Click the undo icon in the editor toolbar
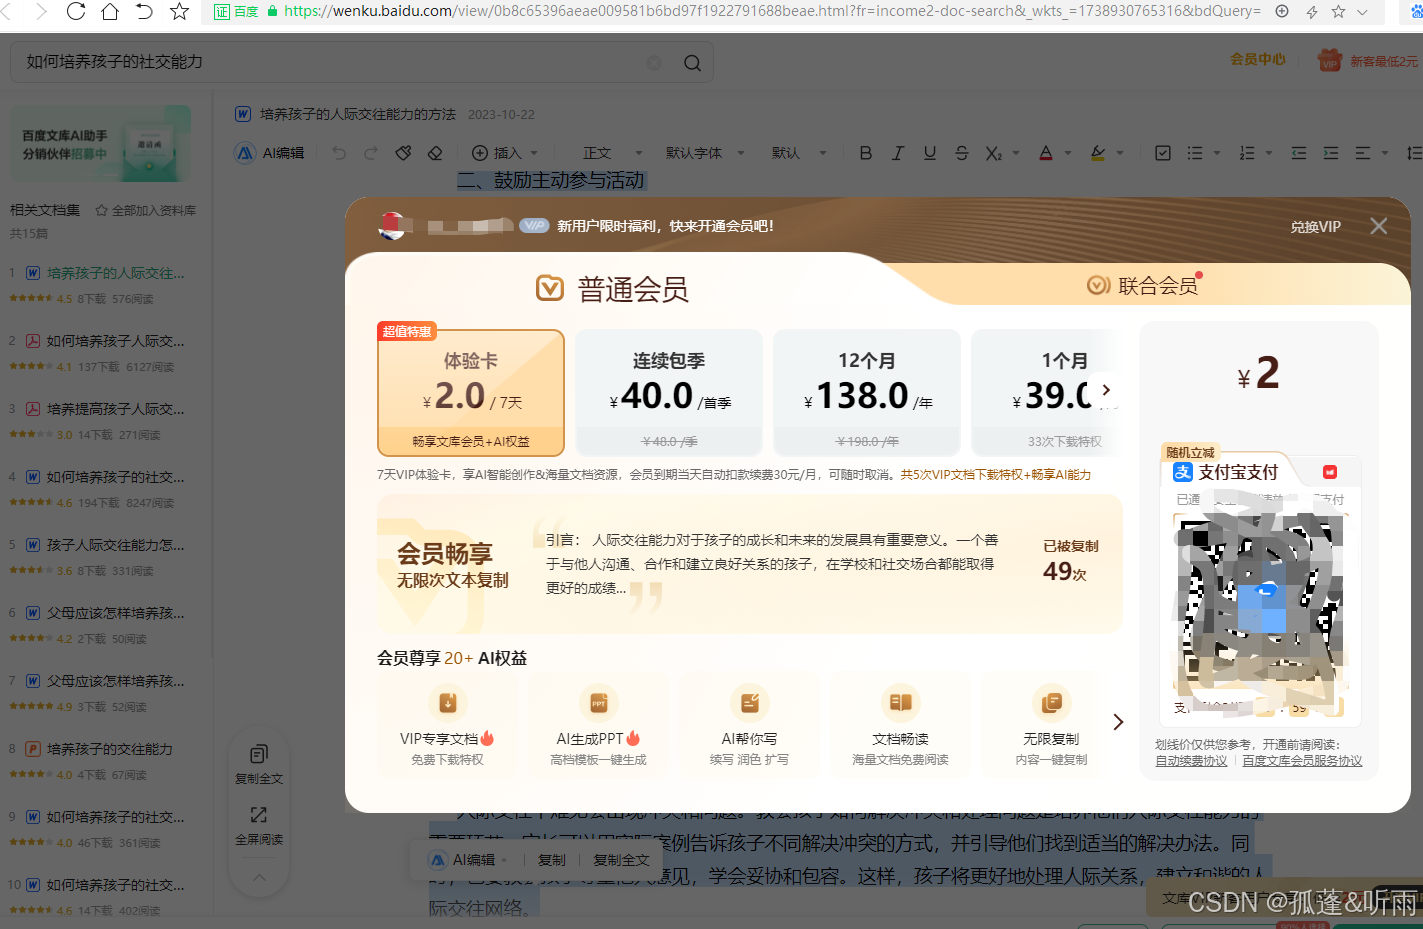 click(339, 153)
